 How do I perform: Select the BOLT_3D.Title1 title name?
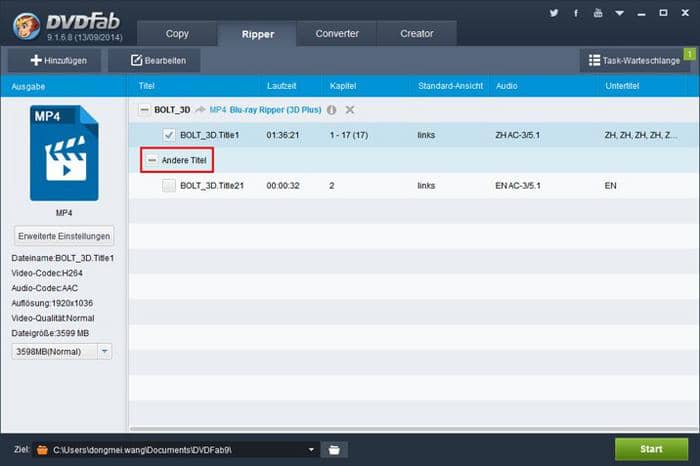(x=209, y=135)
